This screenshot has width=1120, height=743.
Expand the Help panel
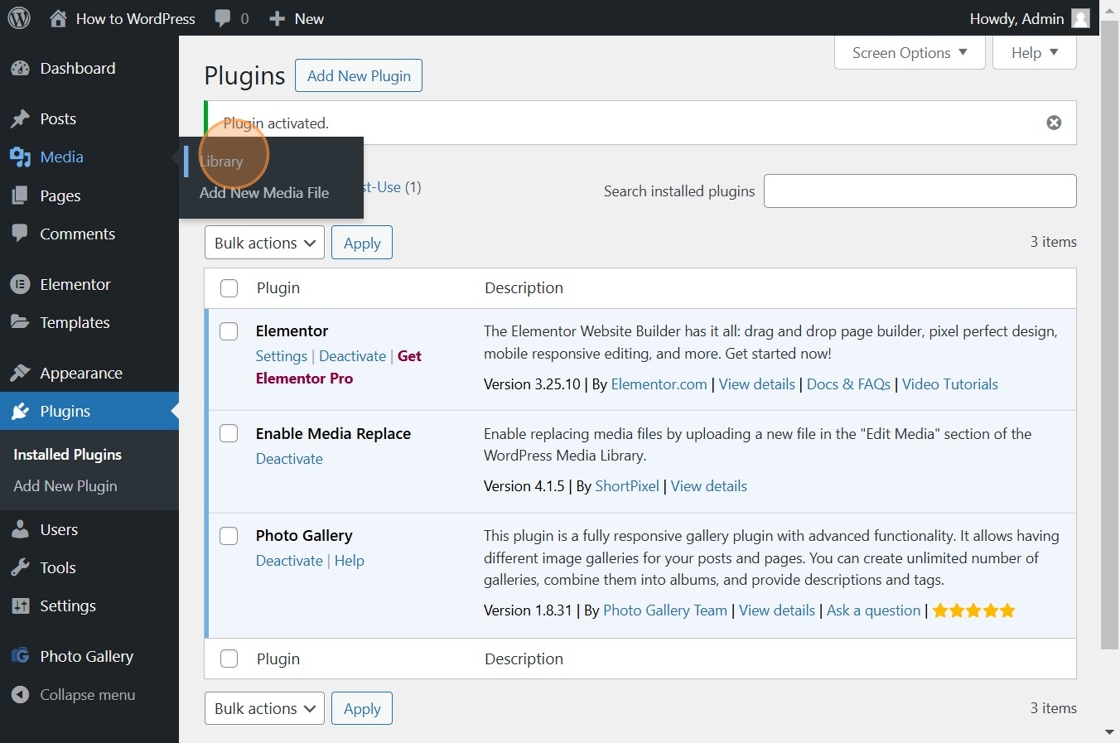point(1034,53)
